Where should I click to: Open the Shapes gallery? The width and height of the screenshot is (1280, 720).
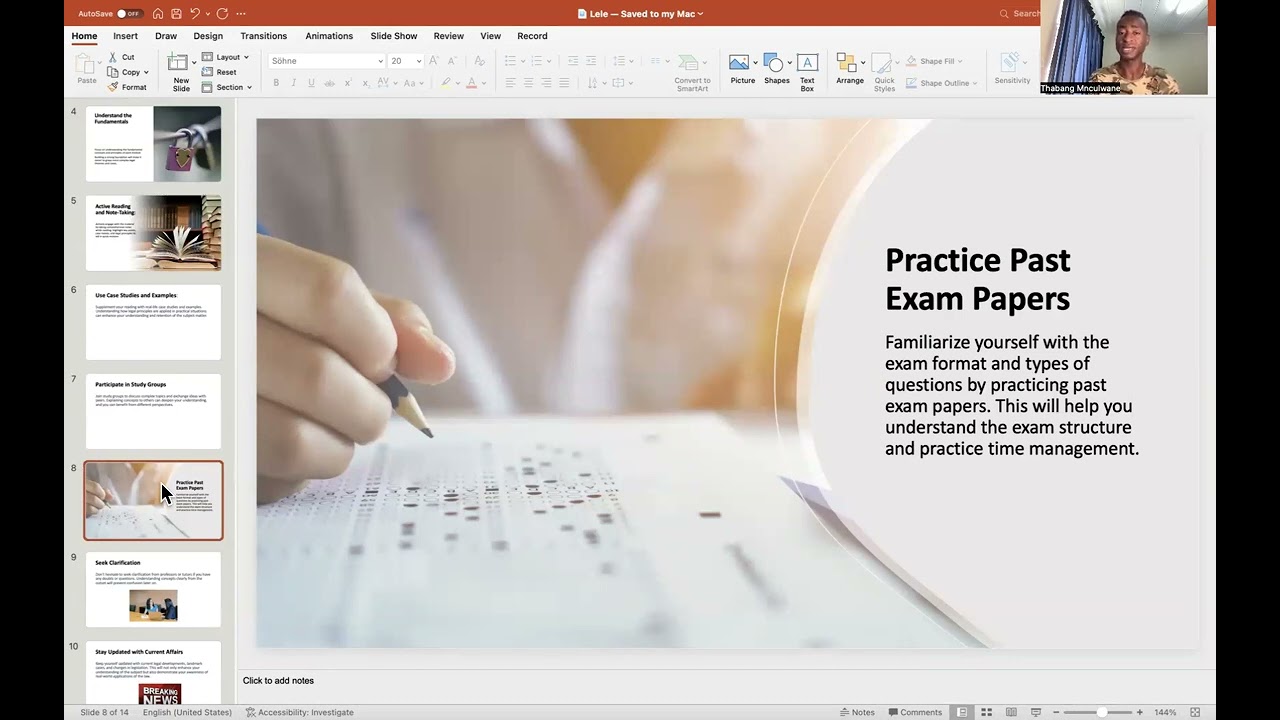click(x=776, y=69)
